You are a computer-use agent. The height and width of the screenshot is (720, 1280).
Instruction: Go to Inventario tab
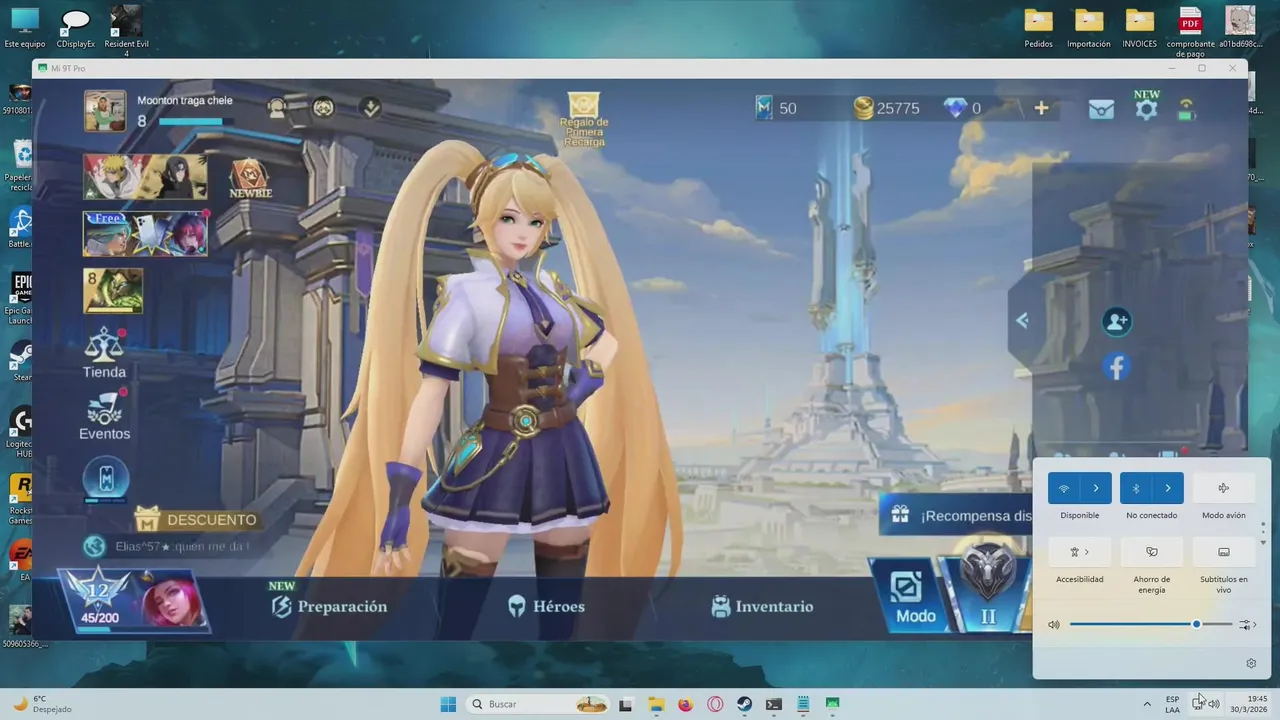(762, 606)
